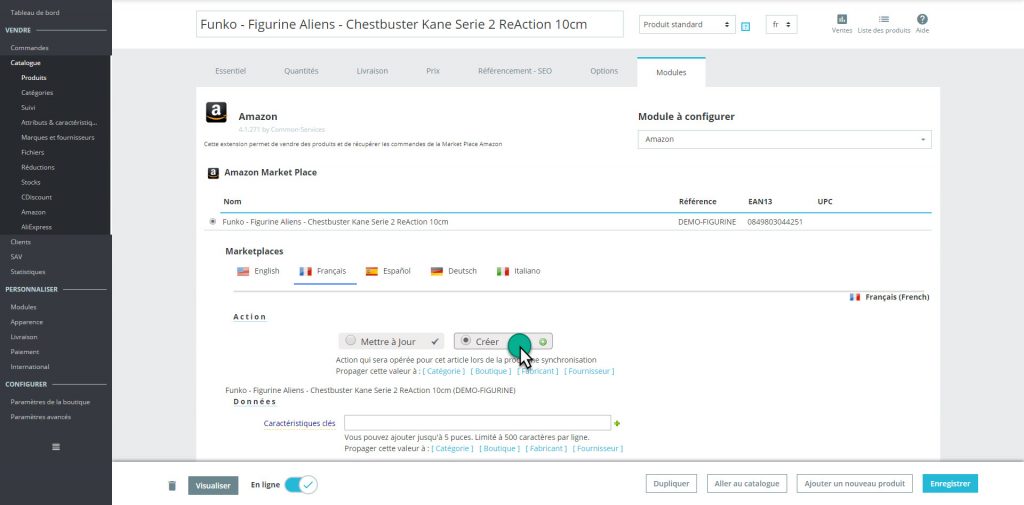
Task: Open the Liste des produits icon
Action: tap(884, 20)
